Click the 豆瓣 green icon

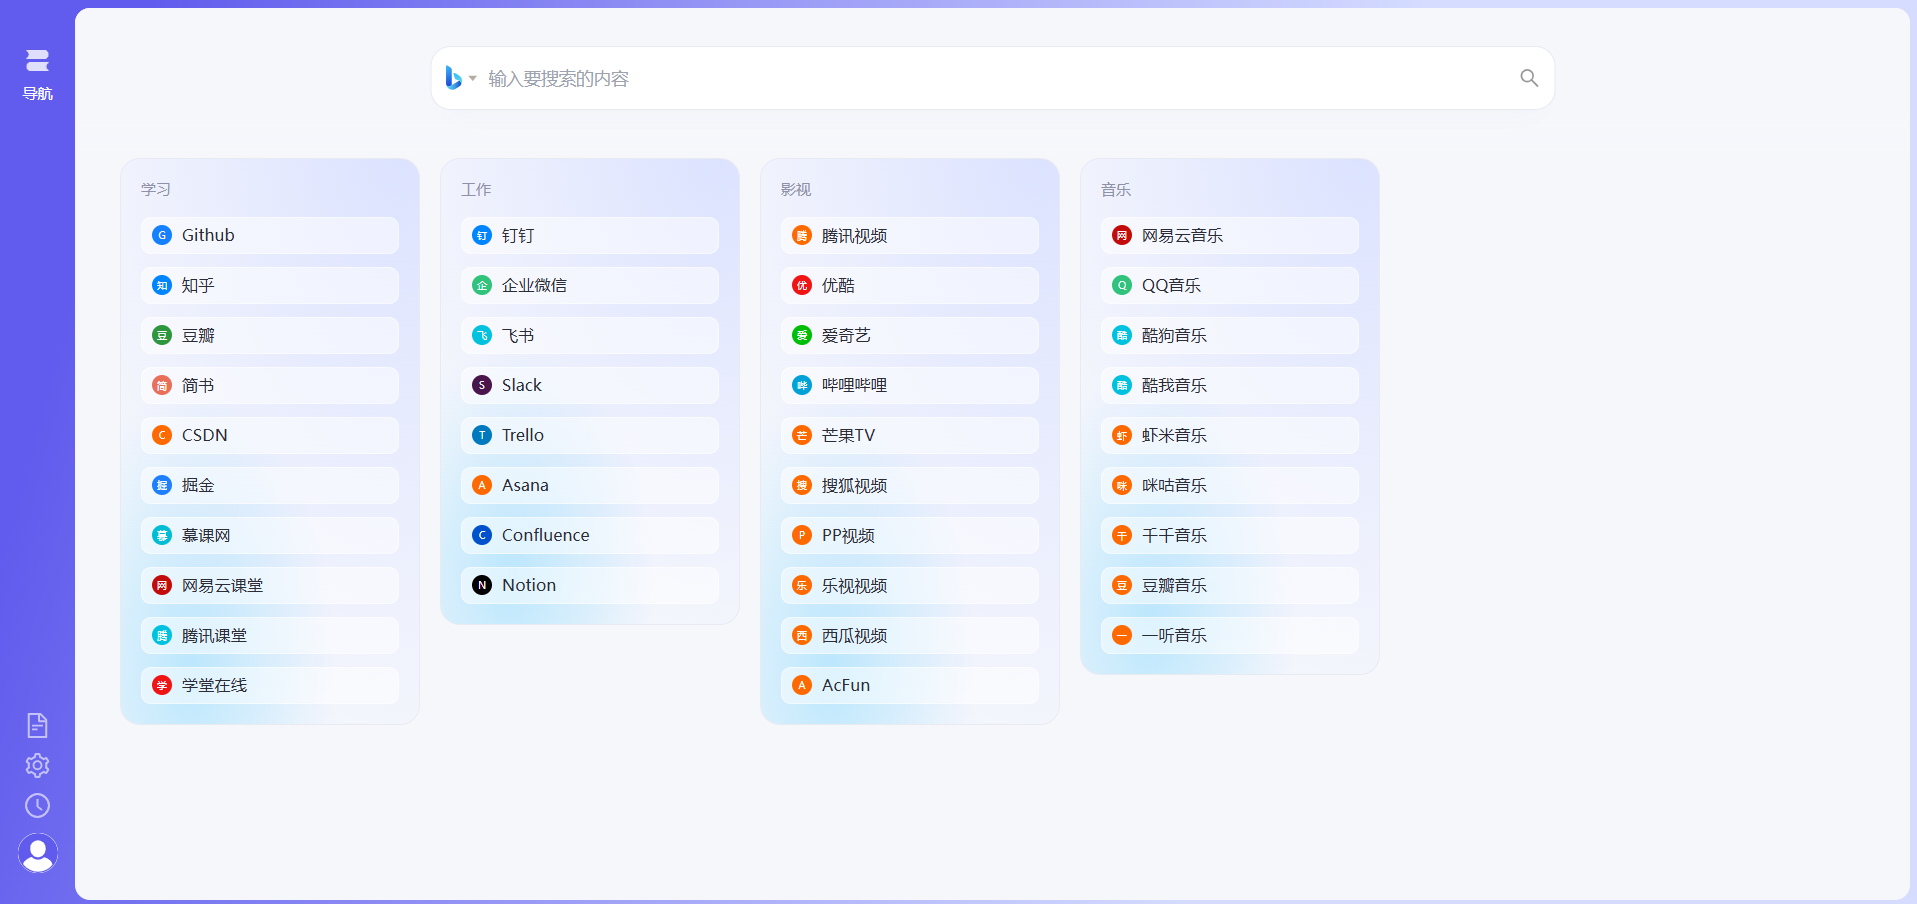point(162,335)
